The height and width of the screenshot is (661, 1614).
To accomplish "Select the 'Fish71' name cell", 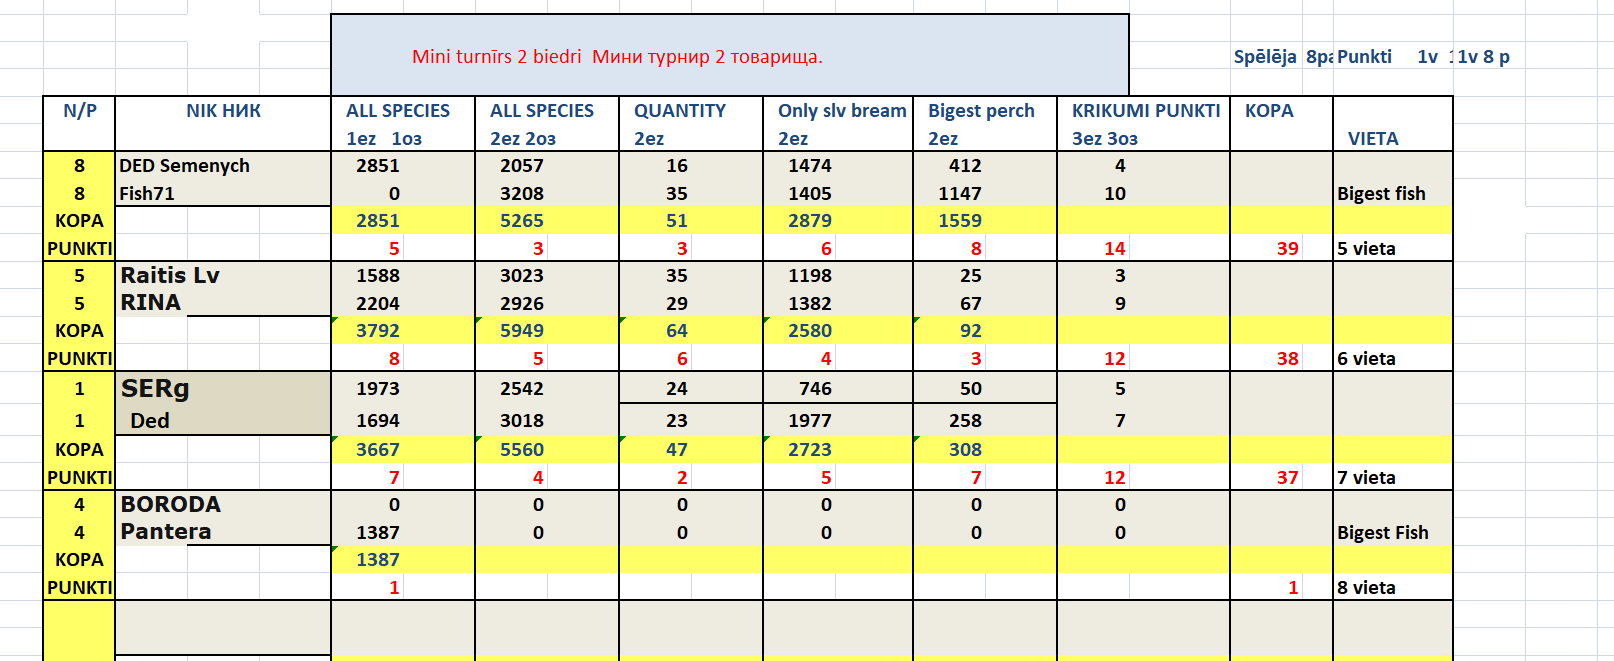I will coord(147,194).
